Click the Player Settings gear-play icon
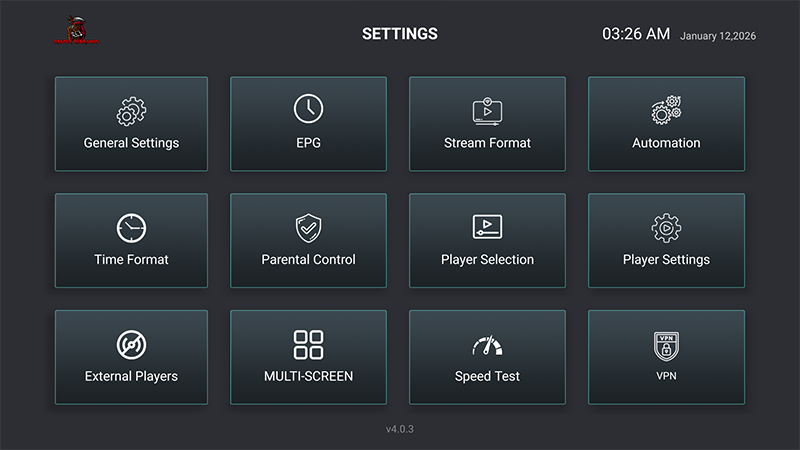Viewport: 800px width, 450px height. pos(666,228)
